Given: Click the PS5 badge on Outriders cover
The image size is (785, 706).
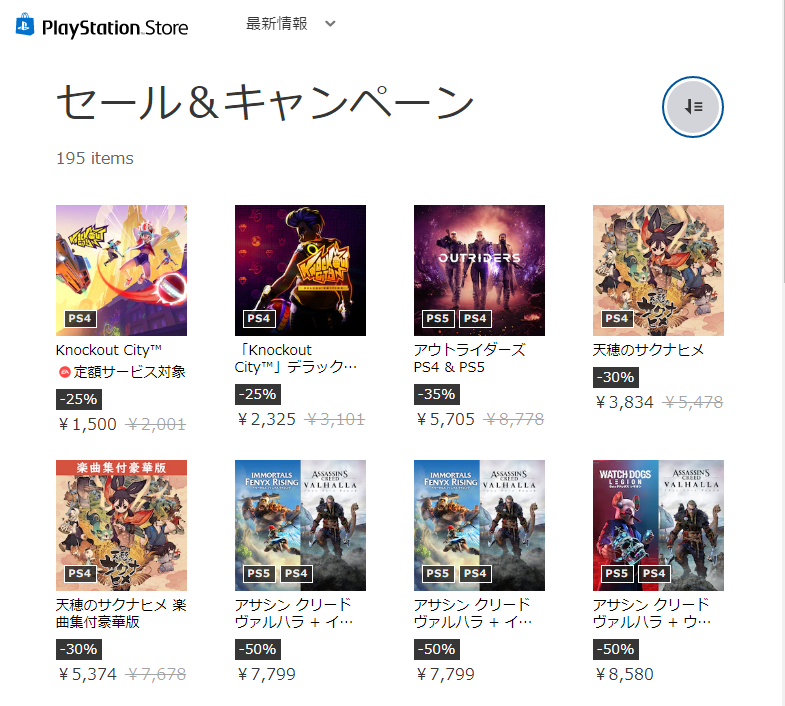Looking at the screenshot, I should click(438, 318).
